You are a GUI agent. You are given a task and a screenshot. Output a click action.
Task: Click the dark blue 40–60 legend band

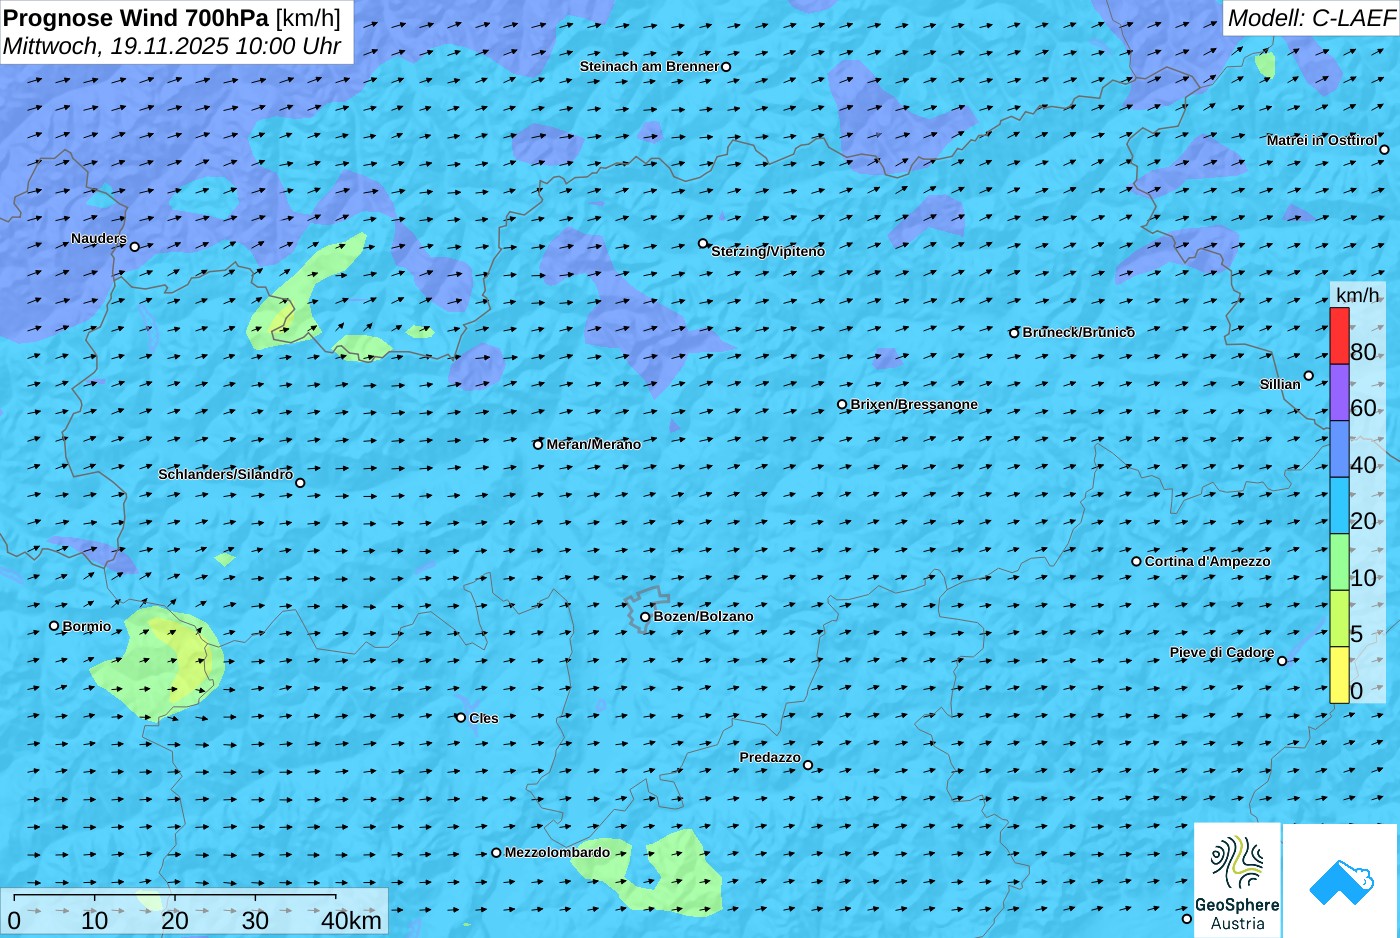pos(1339,449)
